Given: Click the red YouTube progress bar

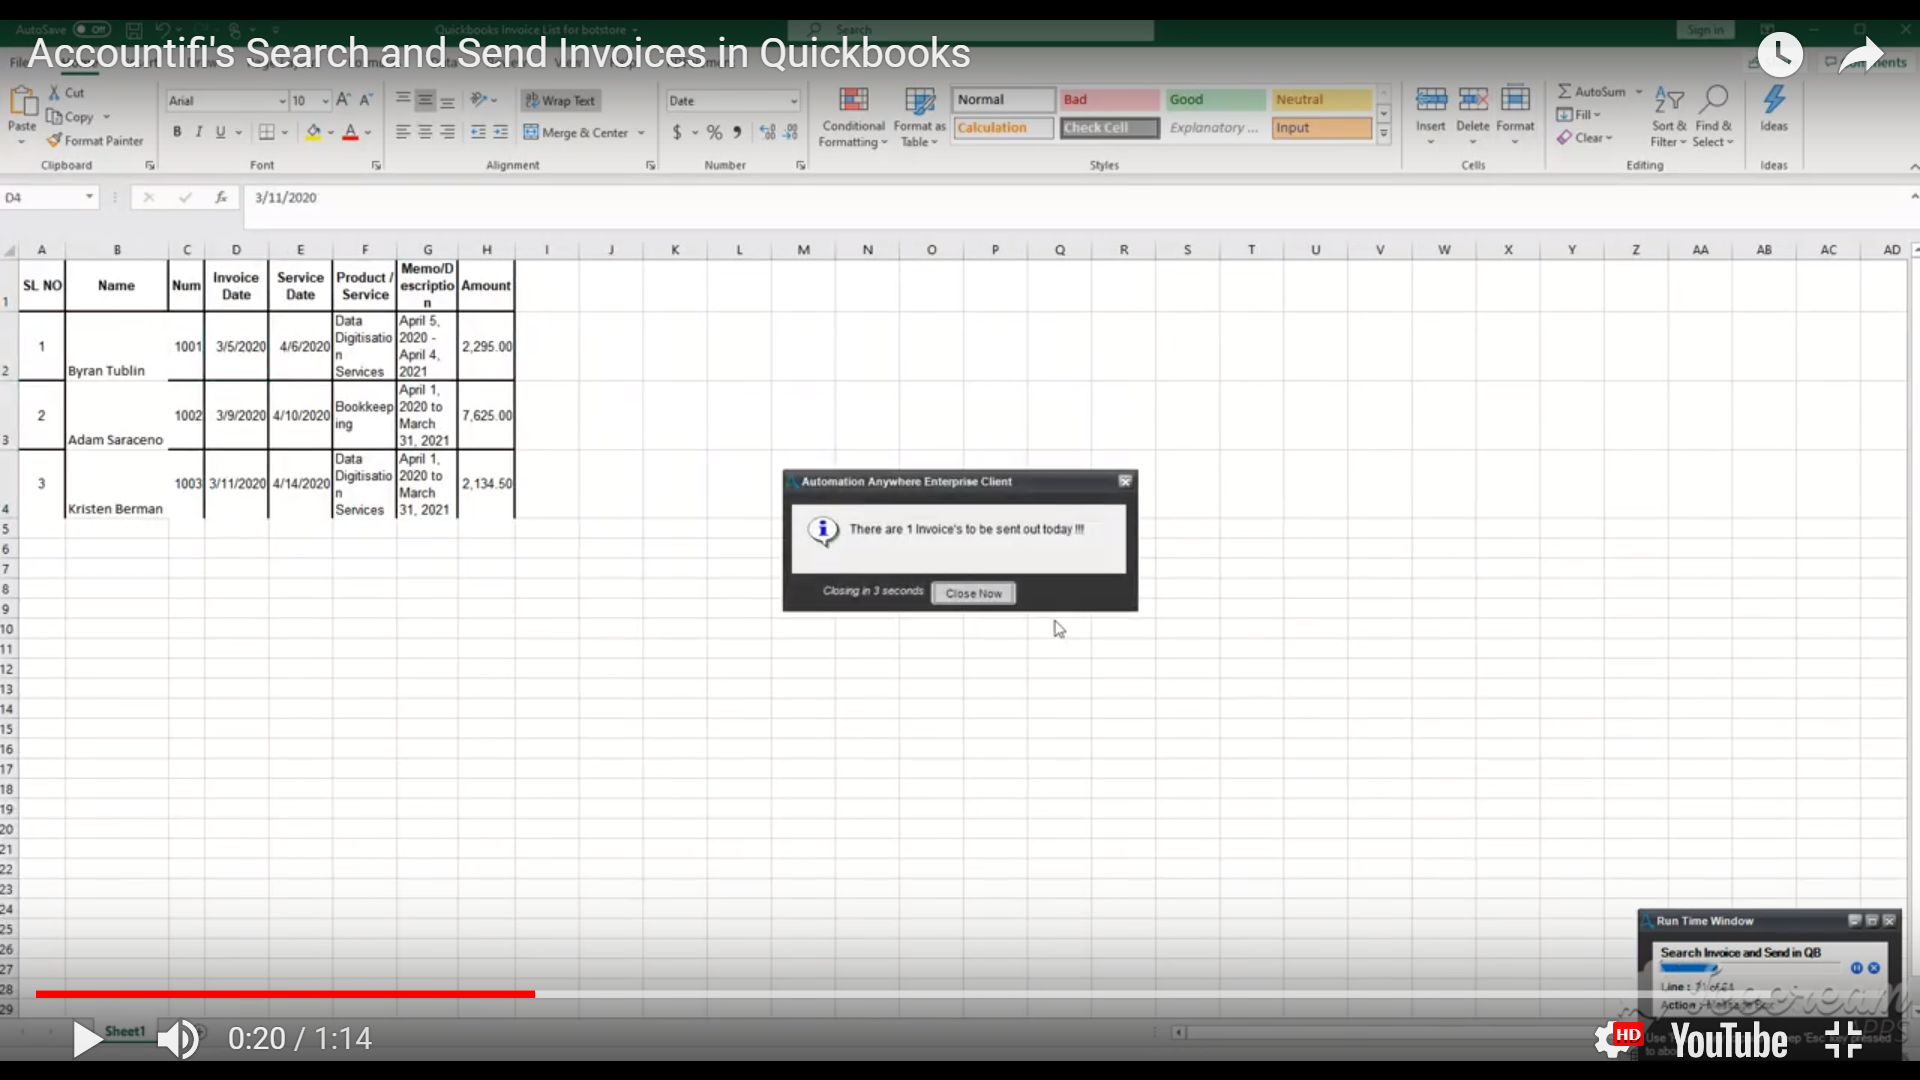Looking at the screenshot, I should click(x=285, y=994).
